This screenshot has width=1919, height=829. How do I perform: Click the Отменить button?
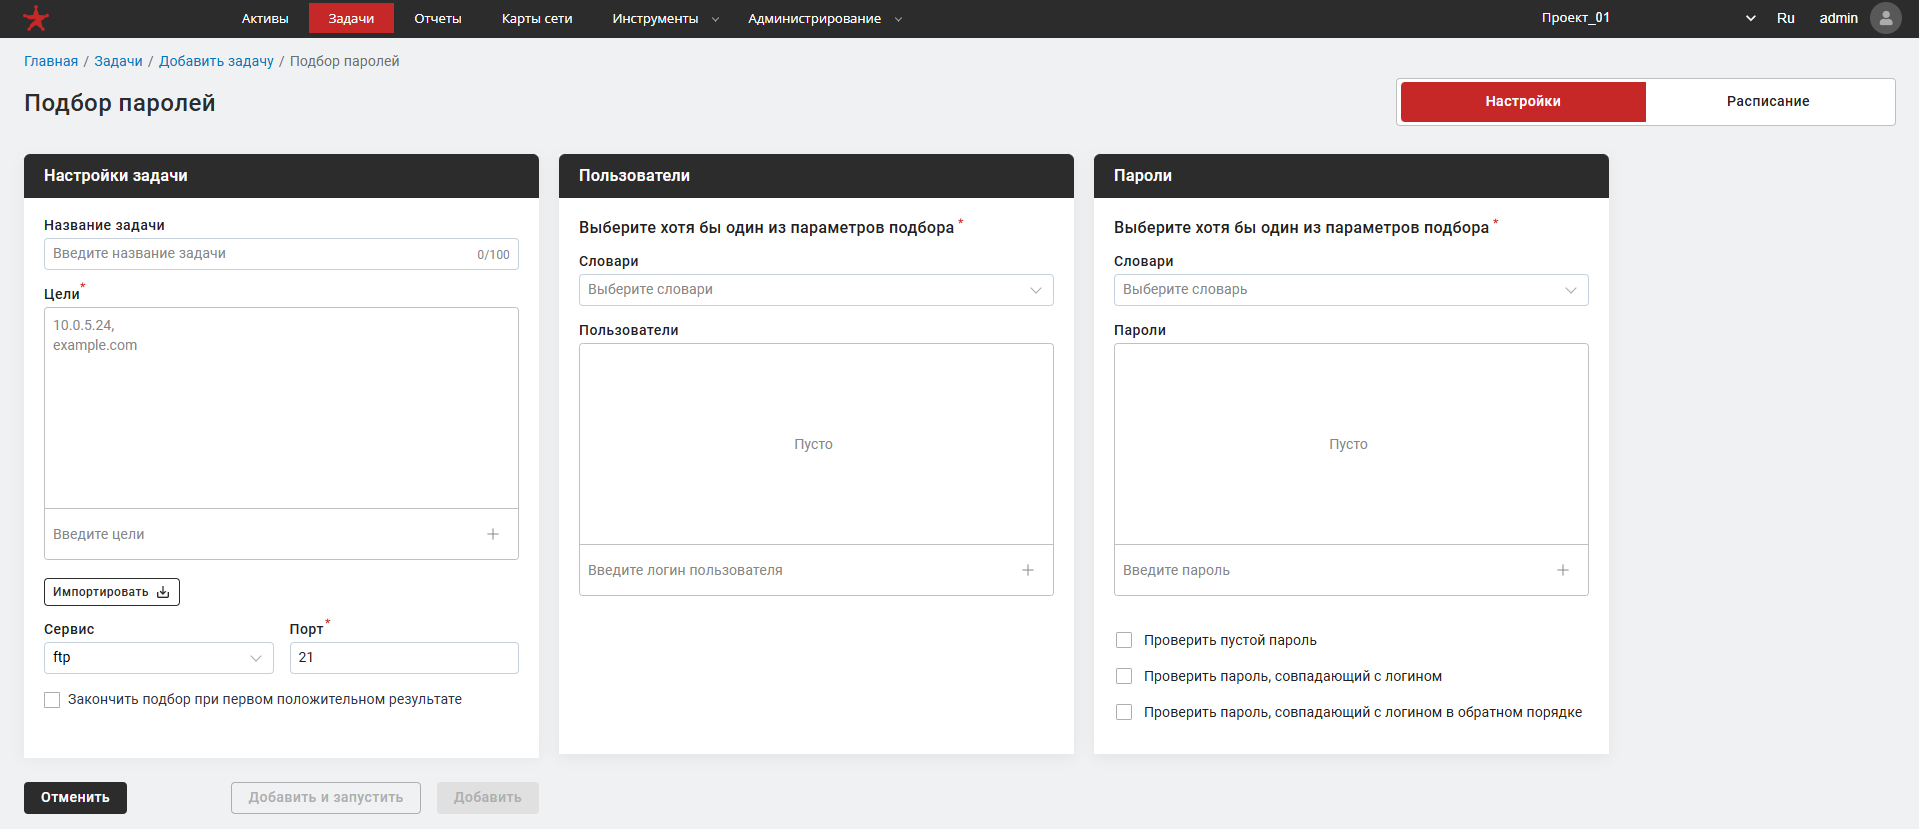tap(75, 798)
